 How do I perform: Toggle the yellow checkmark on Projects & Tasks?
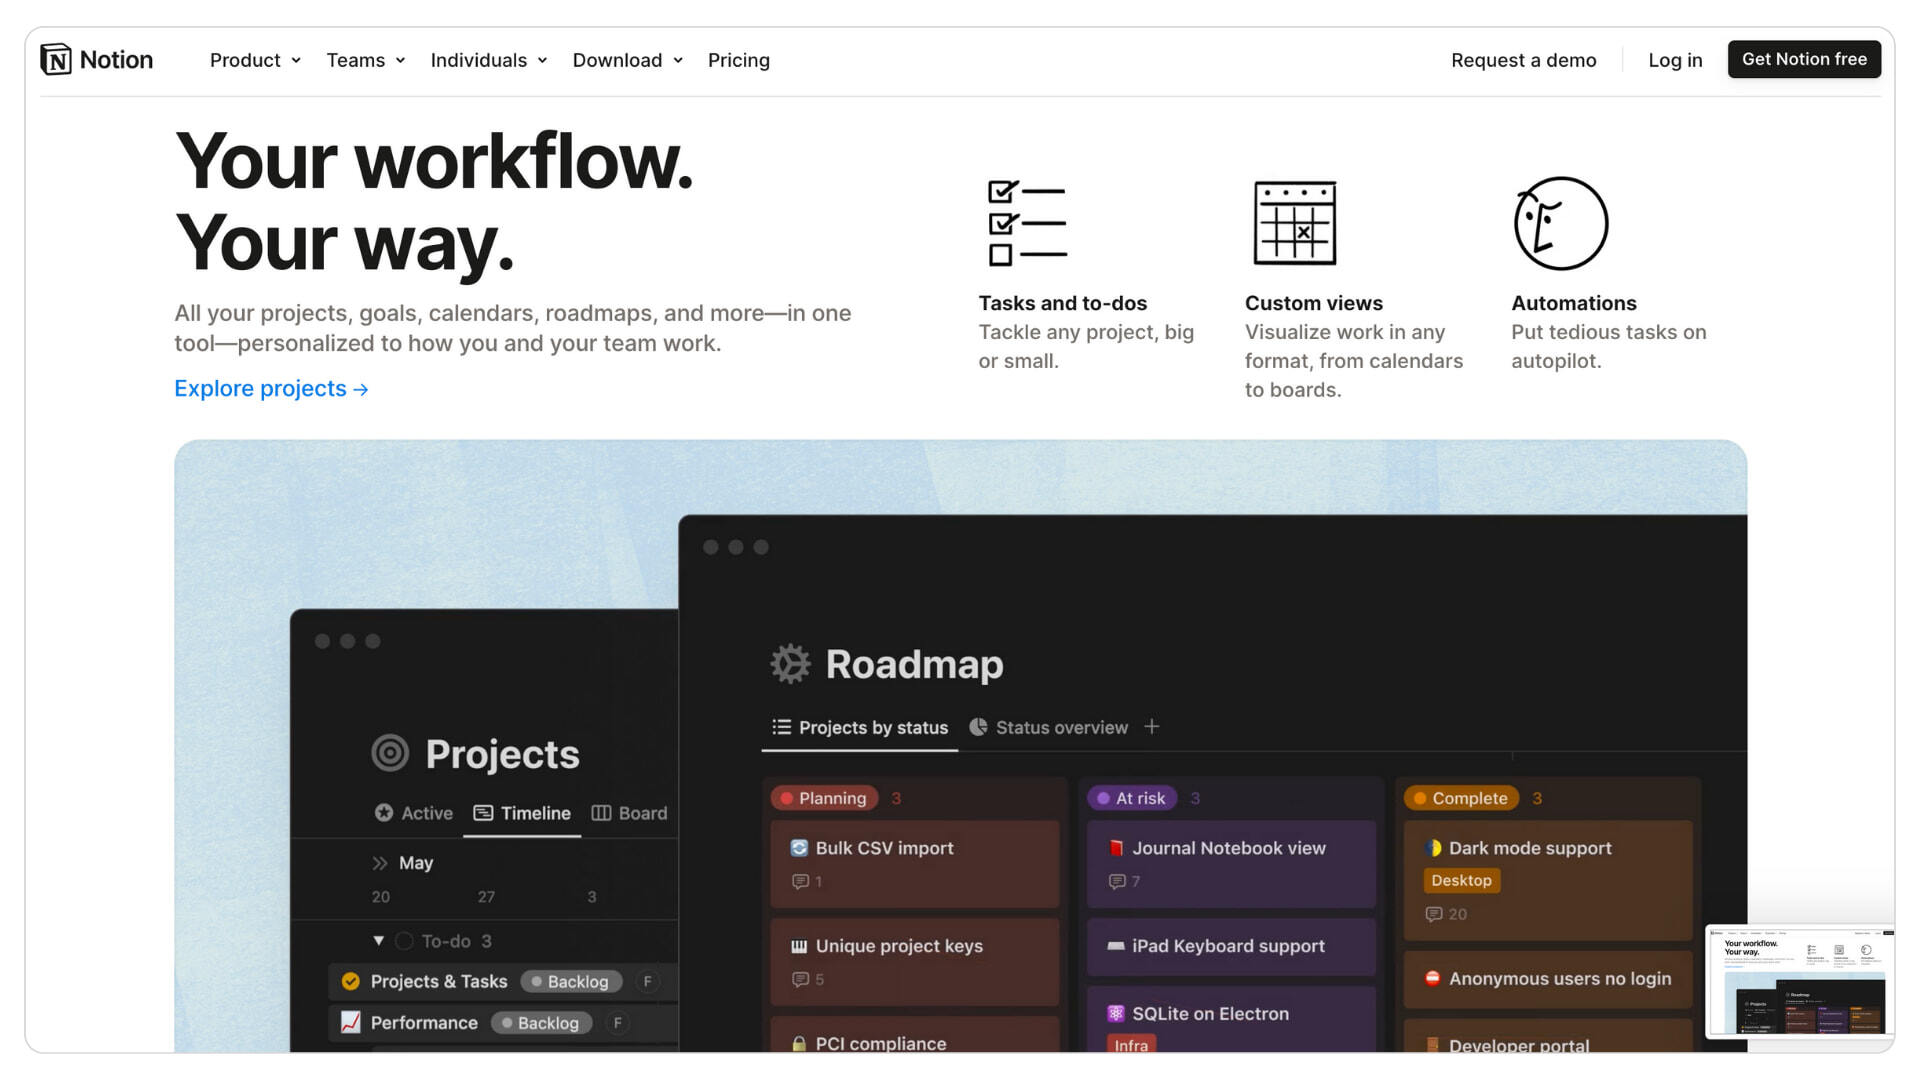[350, 981]
